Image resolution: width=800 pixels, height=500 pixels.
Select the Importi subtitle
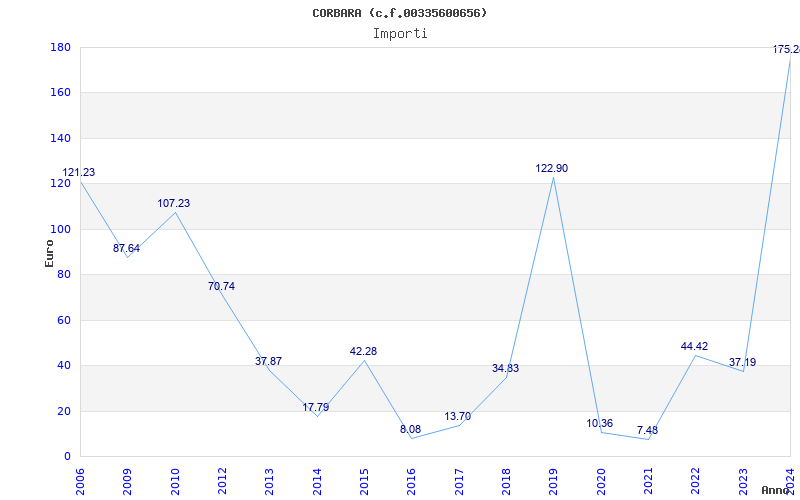click(x=400, y=34)
